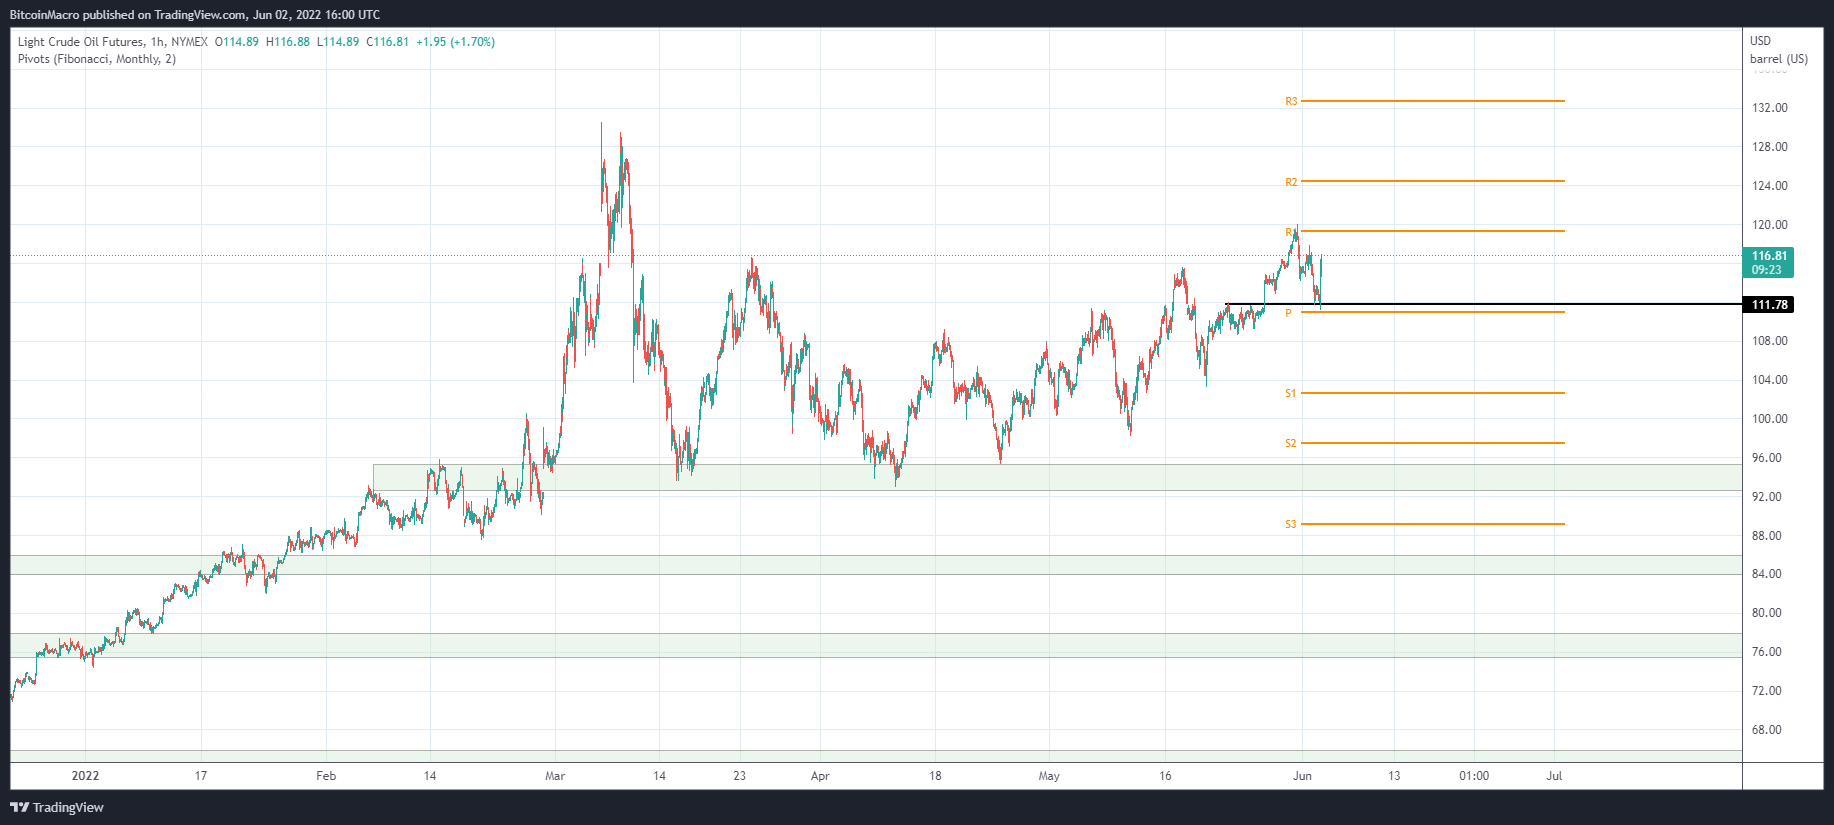Click the change value +1.95 (+1.70%)
1834x825 pixels.
pyautogui.click(x=455, y=42)
